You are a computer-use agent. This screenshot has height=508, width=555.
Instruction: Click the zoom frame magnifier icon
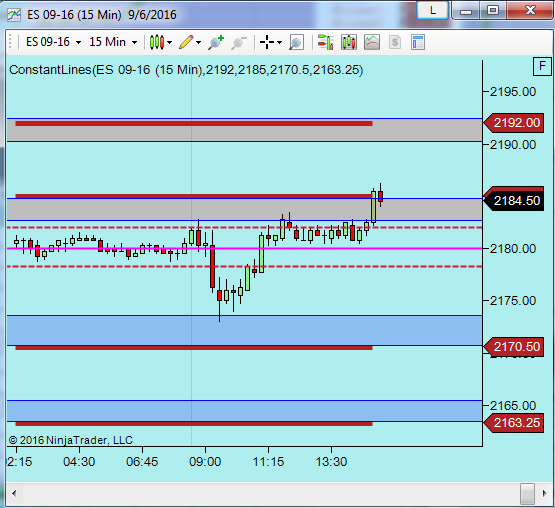click(x=296, y=42)
